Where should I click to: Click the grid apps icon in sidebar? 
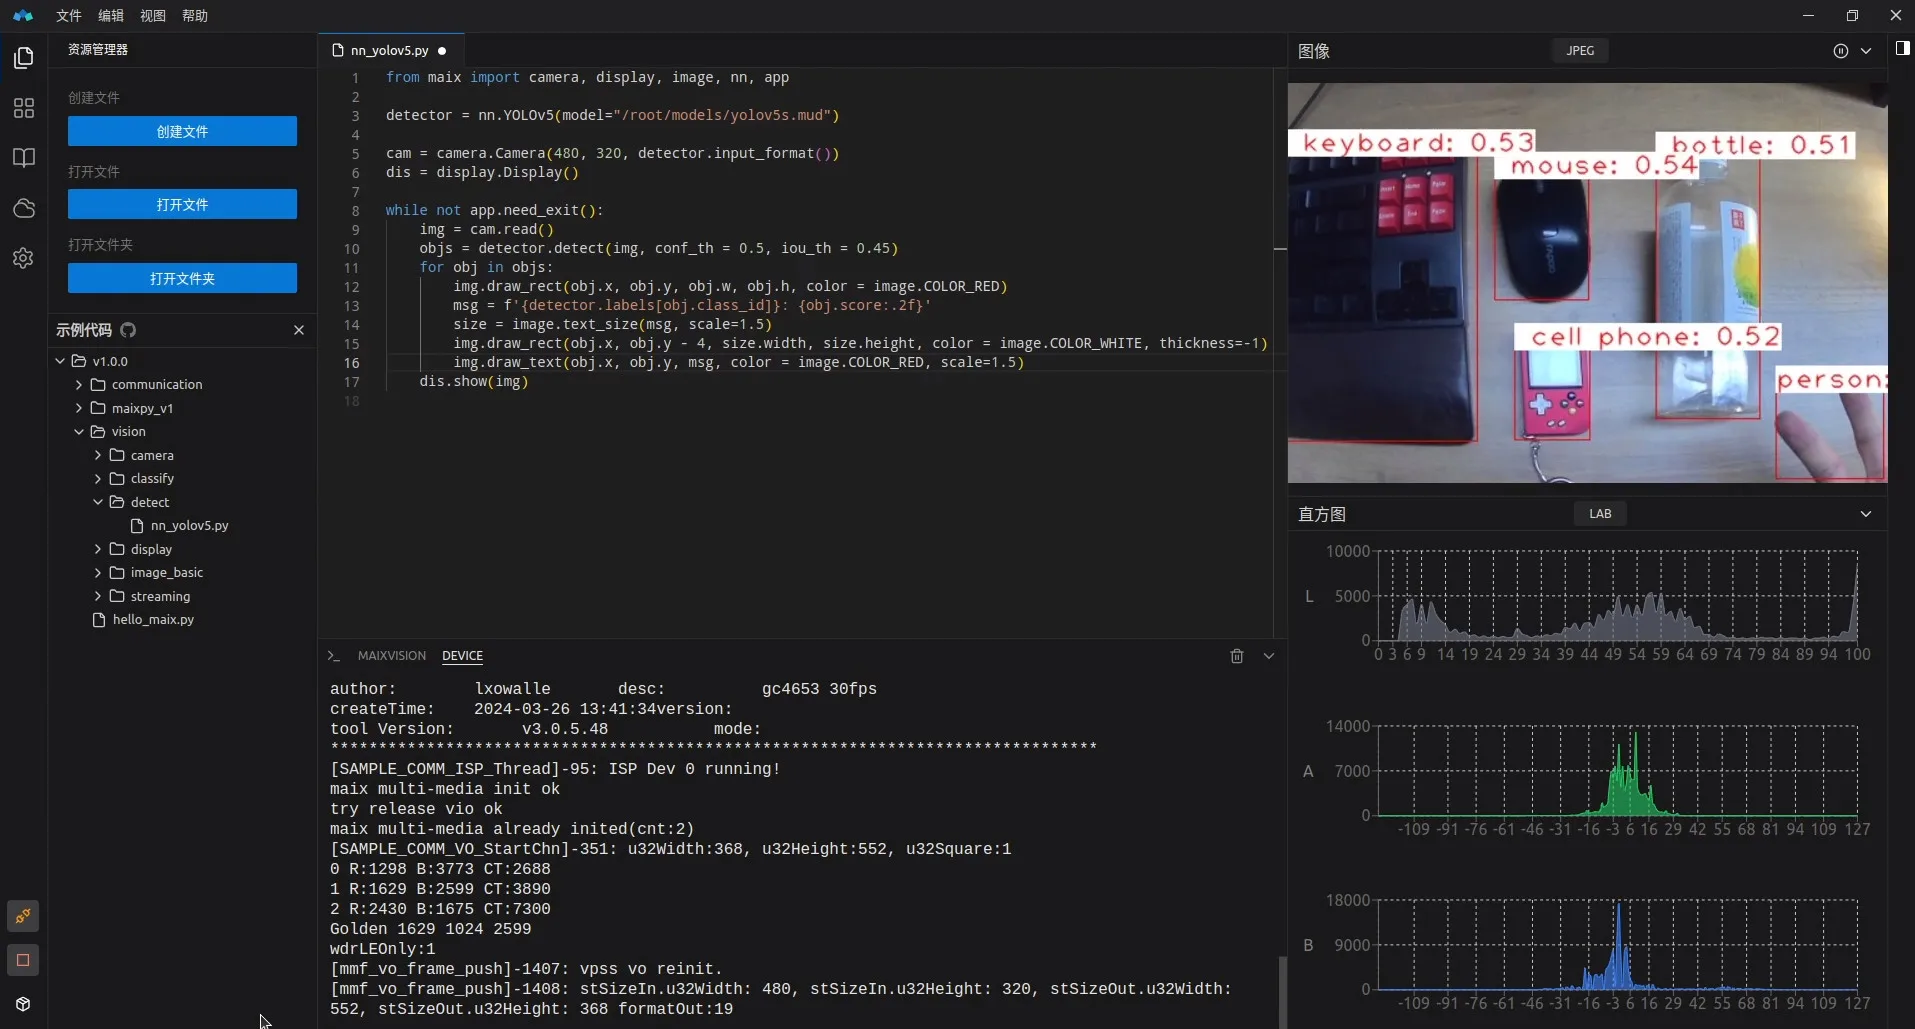[24, 108]
